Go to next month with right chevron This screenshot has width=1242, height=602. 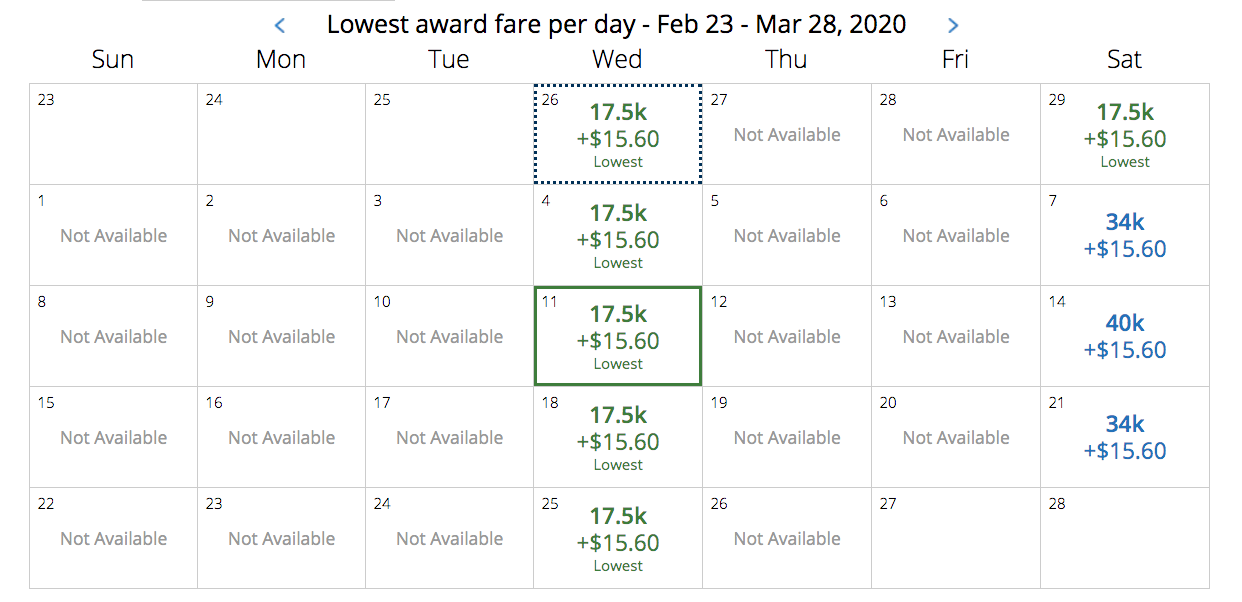[x=953, y=25]
